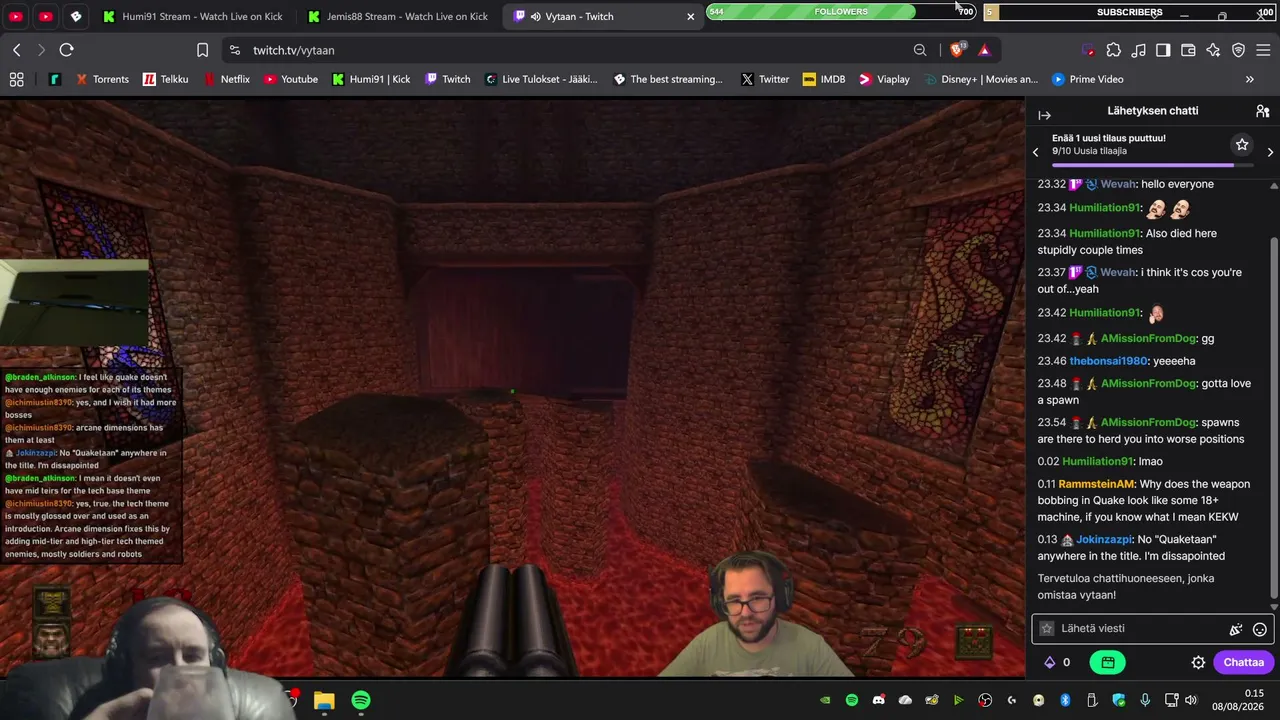Open the apps grid in bookmarks bar
Image resolution: width=1280 pixels, height=720 pixels.
(x=16, y=79)
